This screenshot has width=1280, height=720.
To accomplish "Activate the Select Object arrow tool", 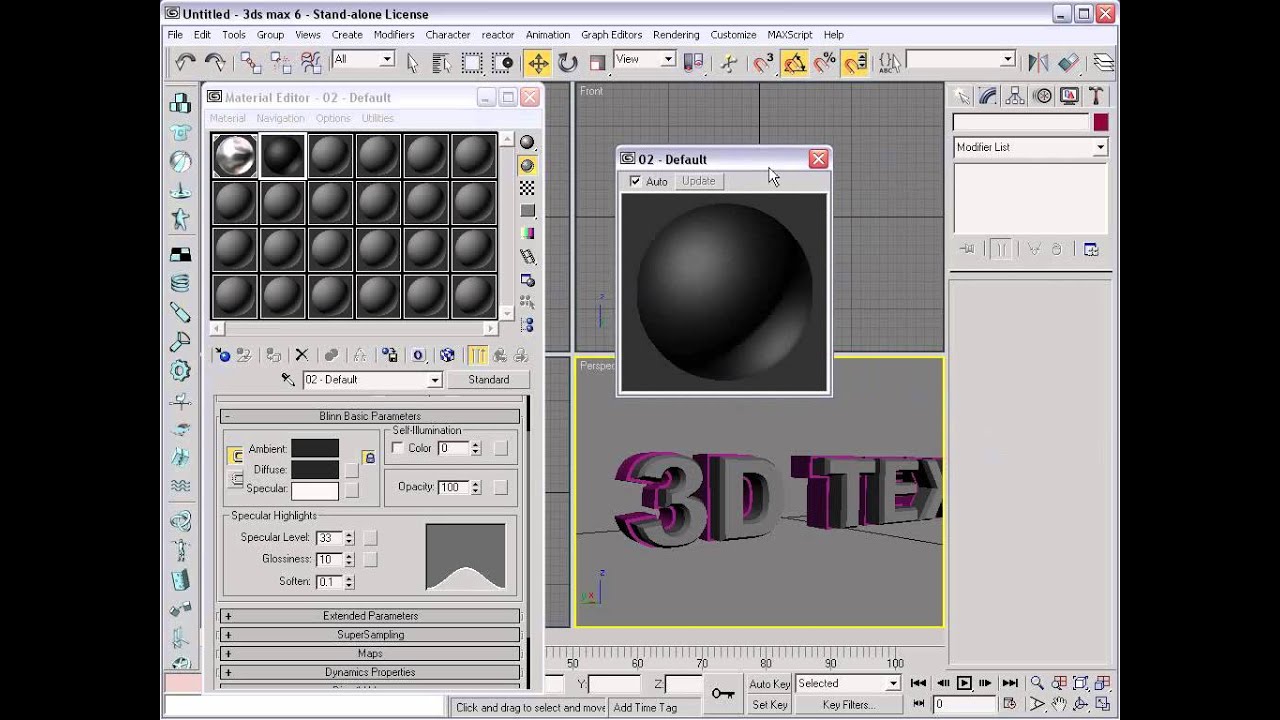I will (x=413, y=63).
